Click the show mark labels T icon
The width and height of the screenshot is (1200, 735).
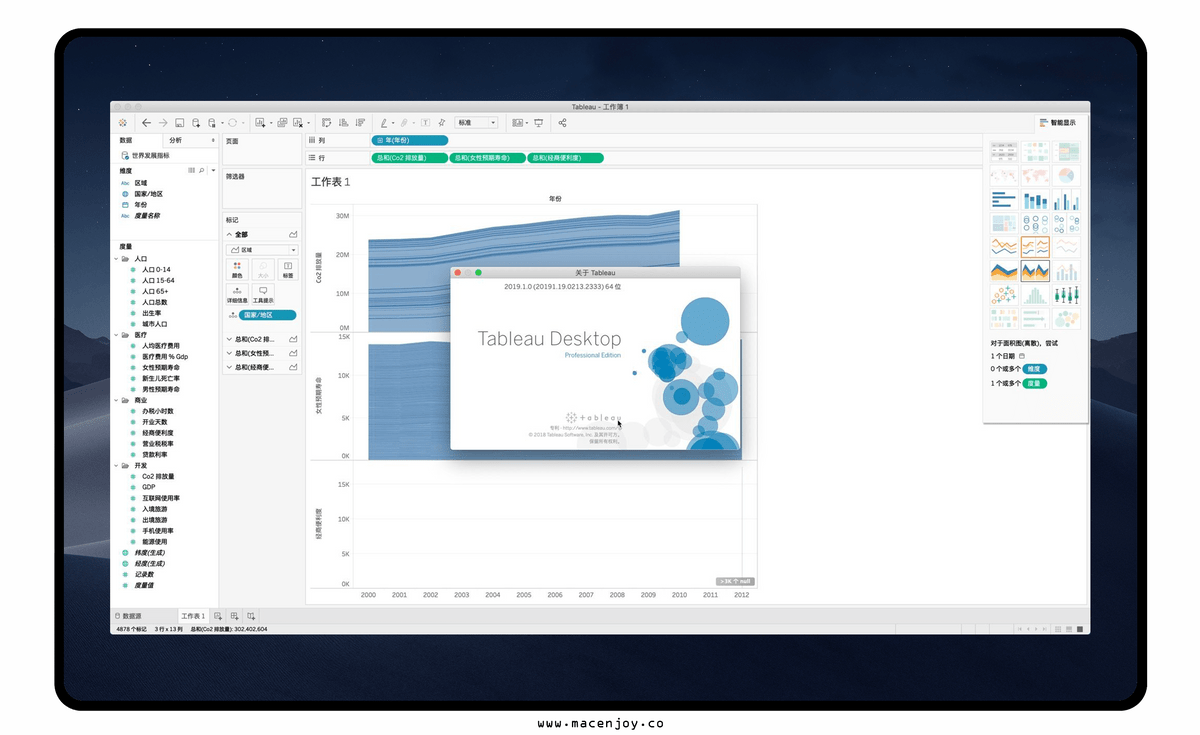coord(425,122)
